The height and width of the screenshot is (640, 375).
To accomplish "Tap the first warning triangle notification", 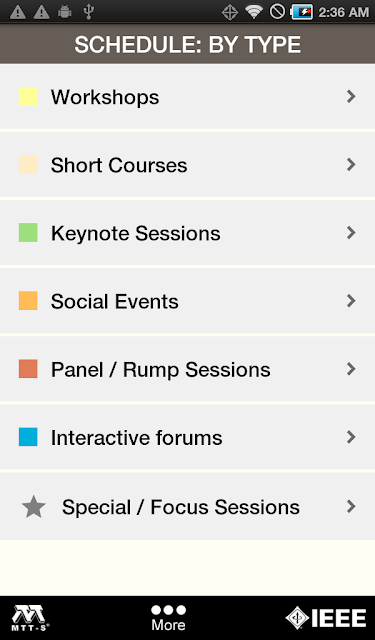I will coord(18,12).
